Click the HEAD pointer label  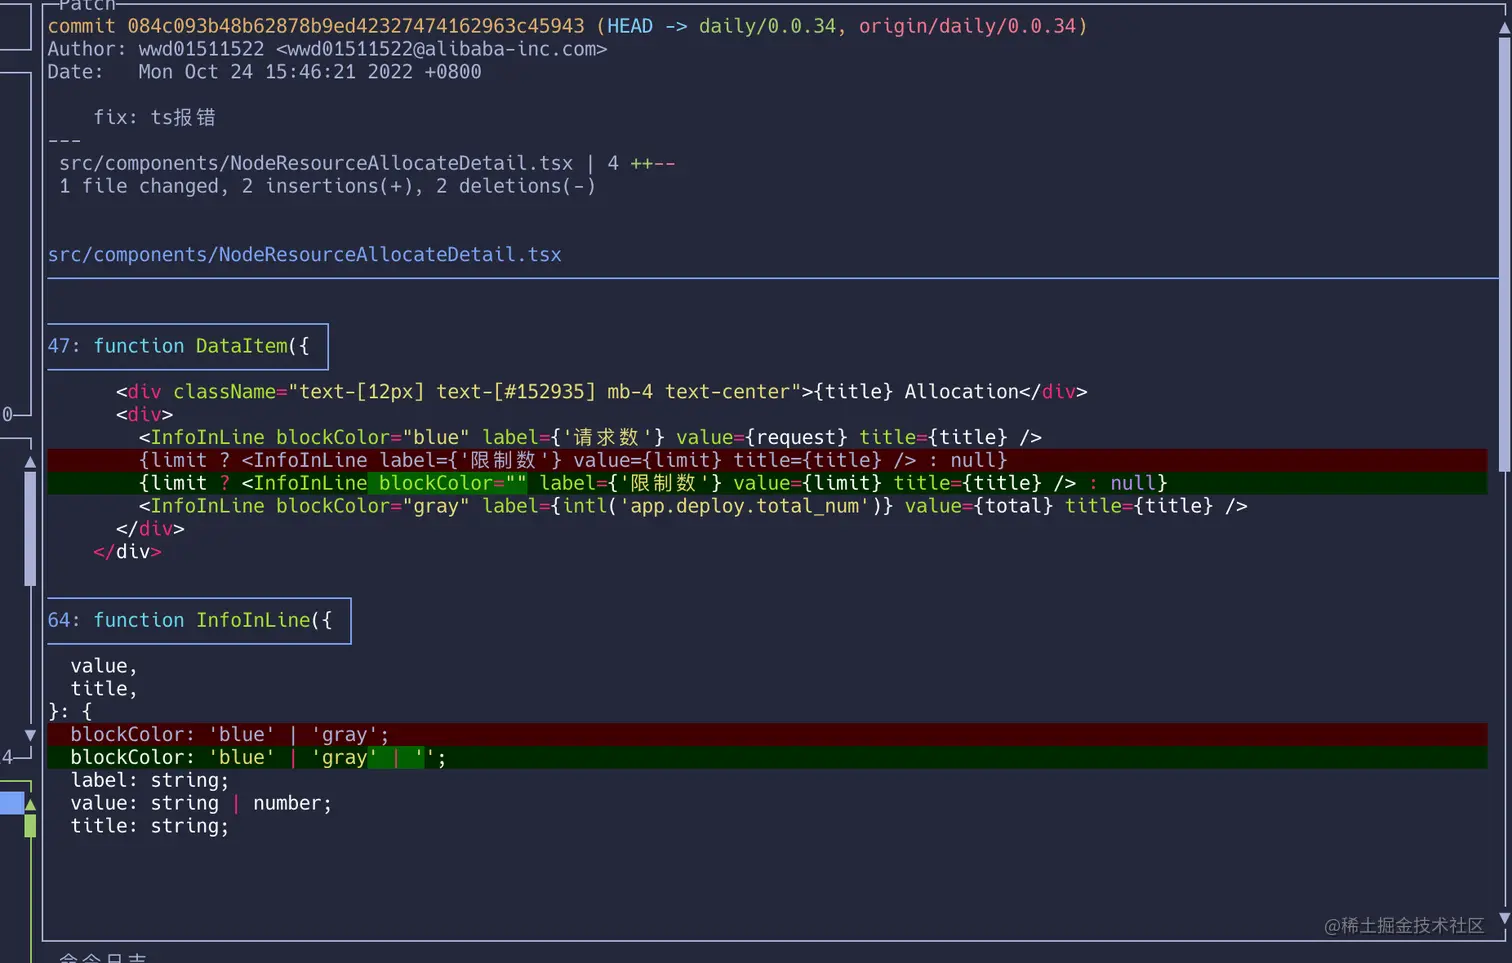(x=629, y=25)
